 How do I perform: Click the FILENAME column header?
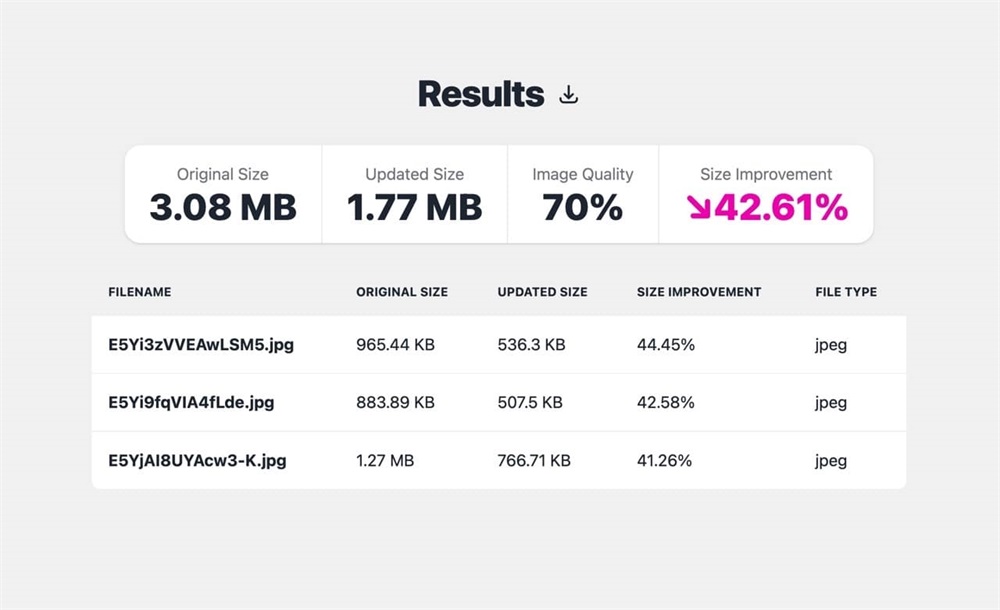click(x=140, y=292)
